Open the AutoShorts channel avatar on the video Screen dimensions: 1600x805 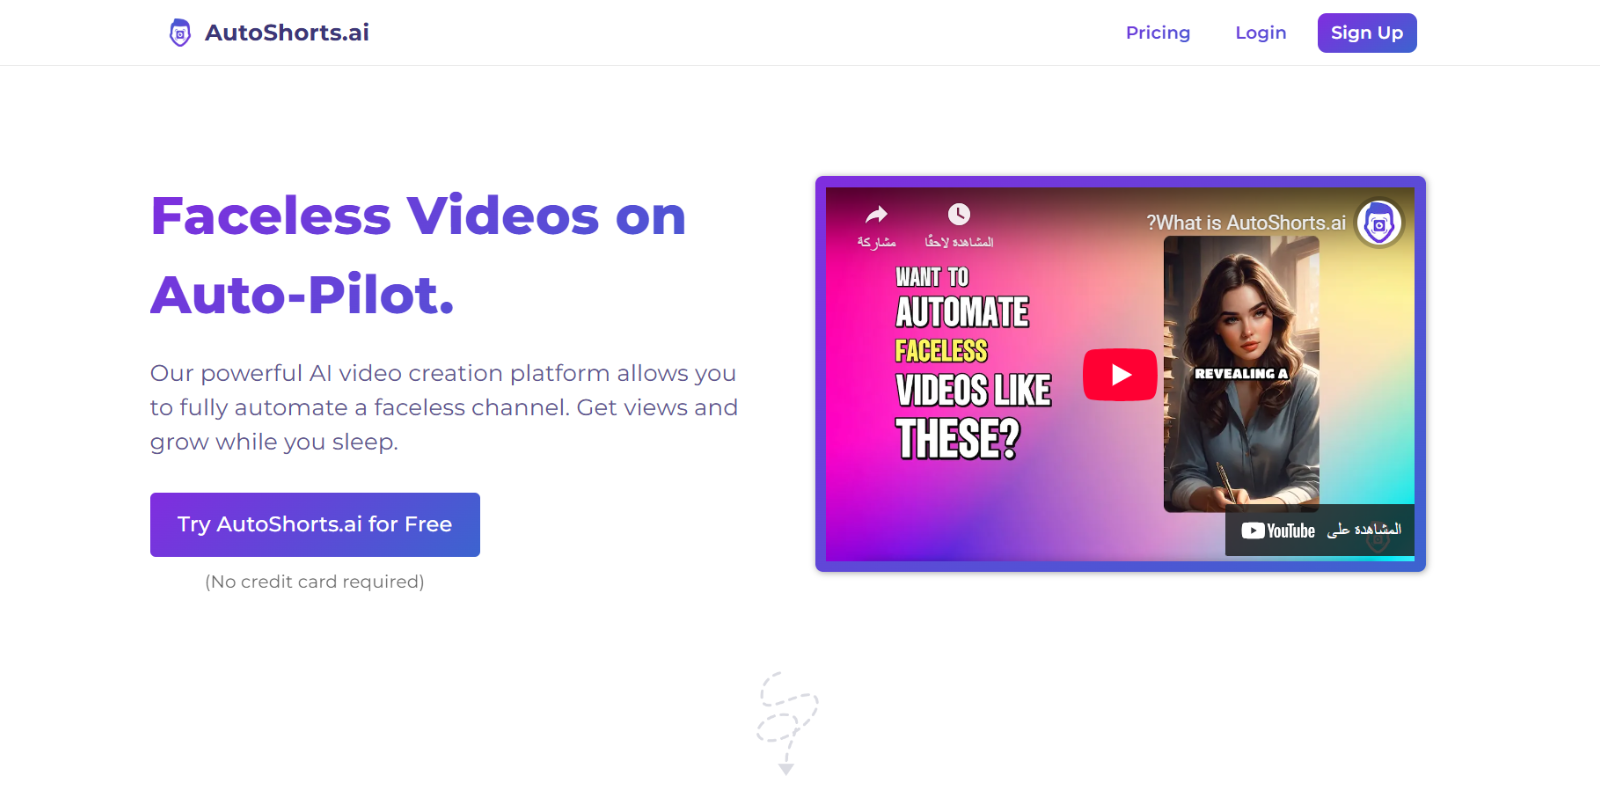point(1379,224)
